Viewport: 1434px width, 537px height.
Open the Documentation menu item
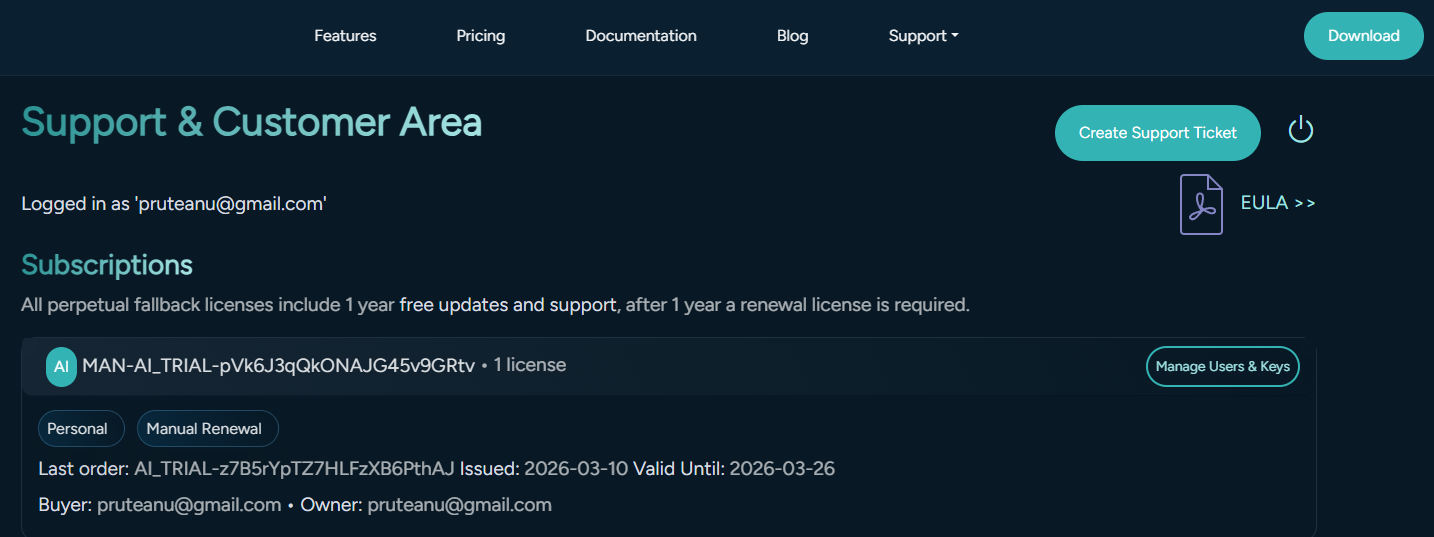[641, 36]
